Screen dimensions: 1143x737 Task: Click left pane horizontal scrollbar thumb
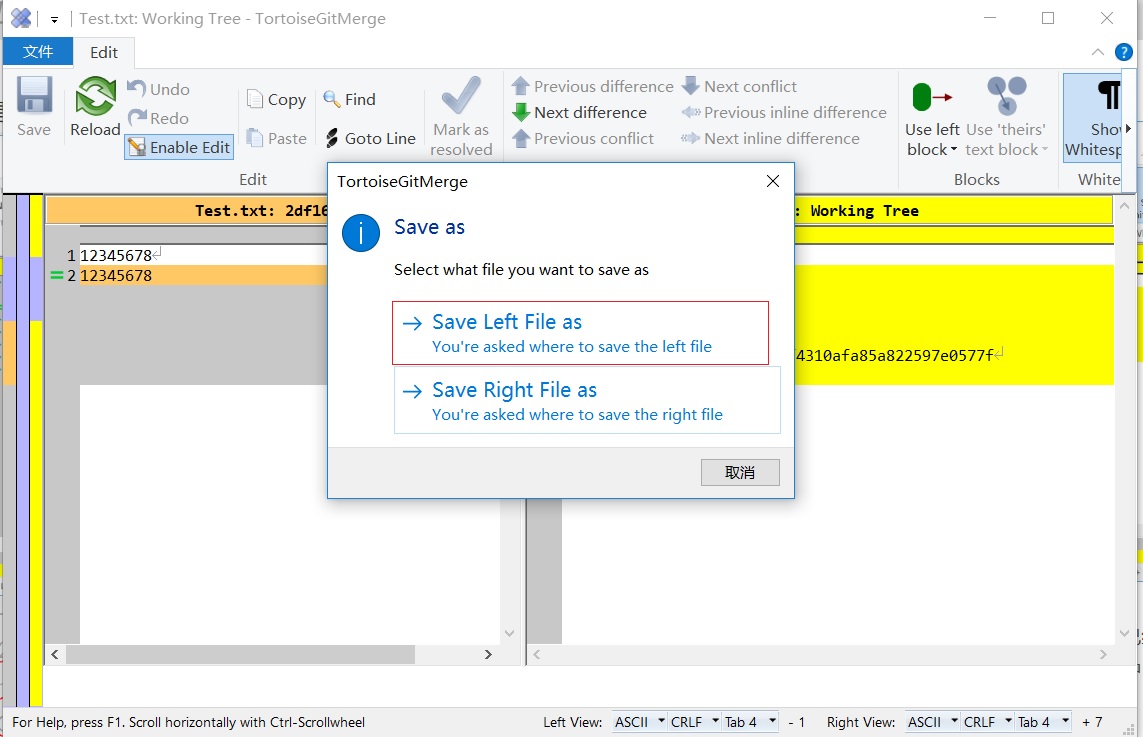(241, 655)
